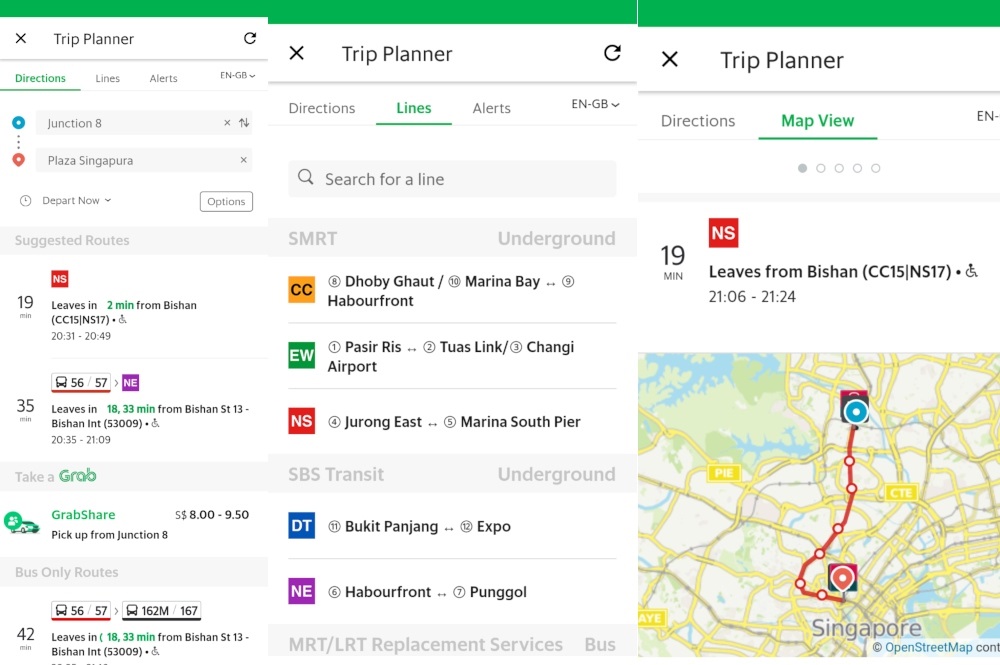1000x665 pixels.
Task: Select the orange CC line badge
Action: click(302, 290)
